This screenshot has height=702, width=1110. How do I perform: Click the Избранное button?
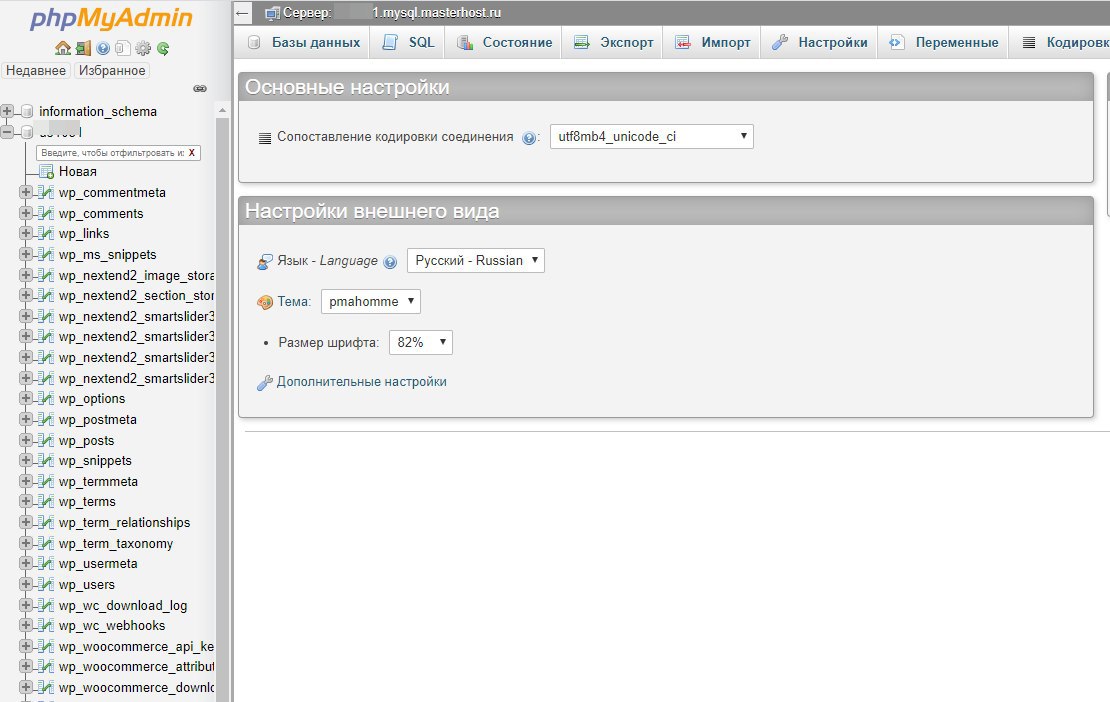tap(112, 70)
